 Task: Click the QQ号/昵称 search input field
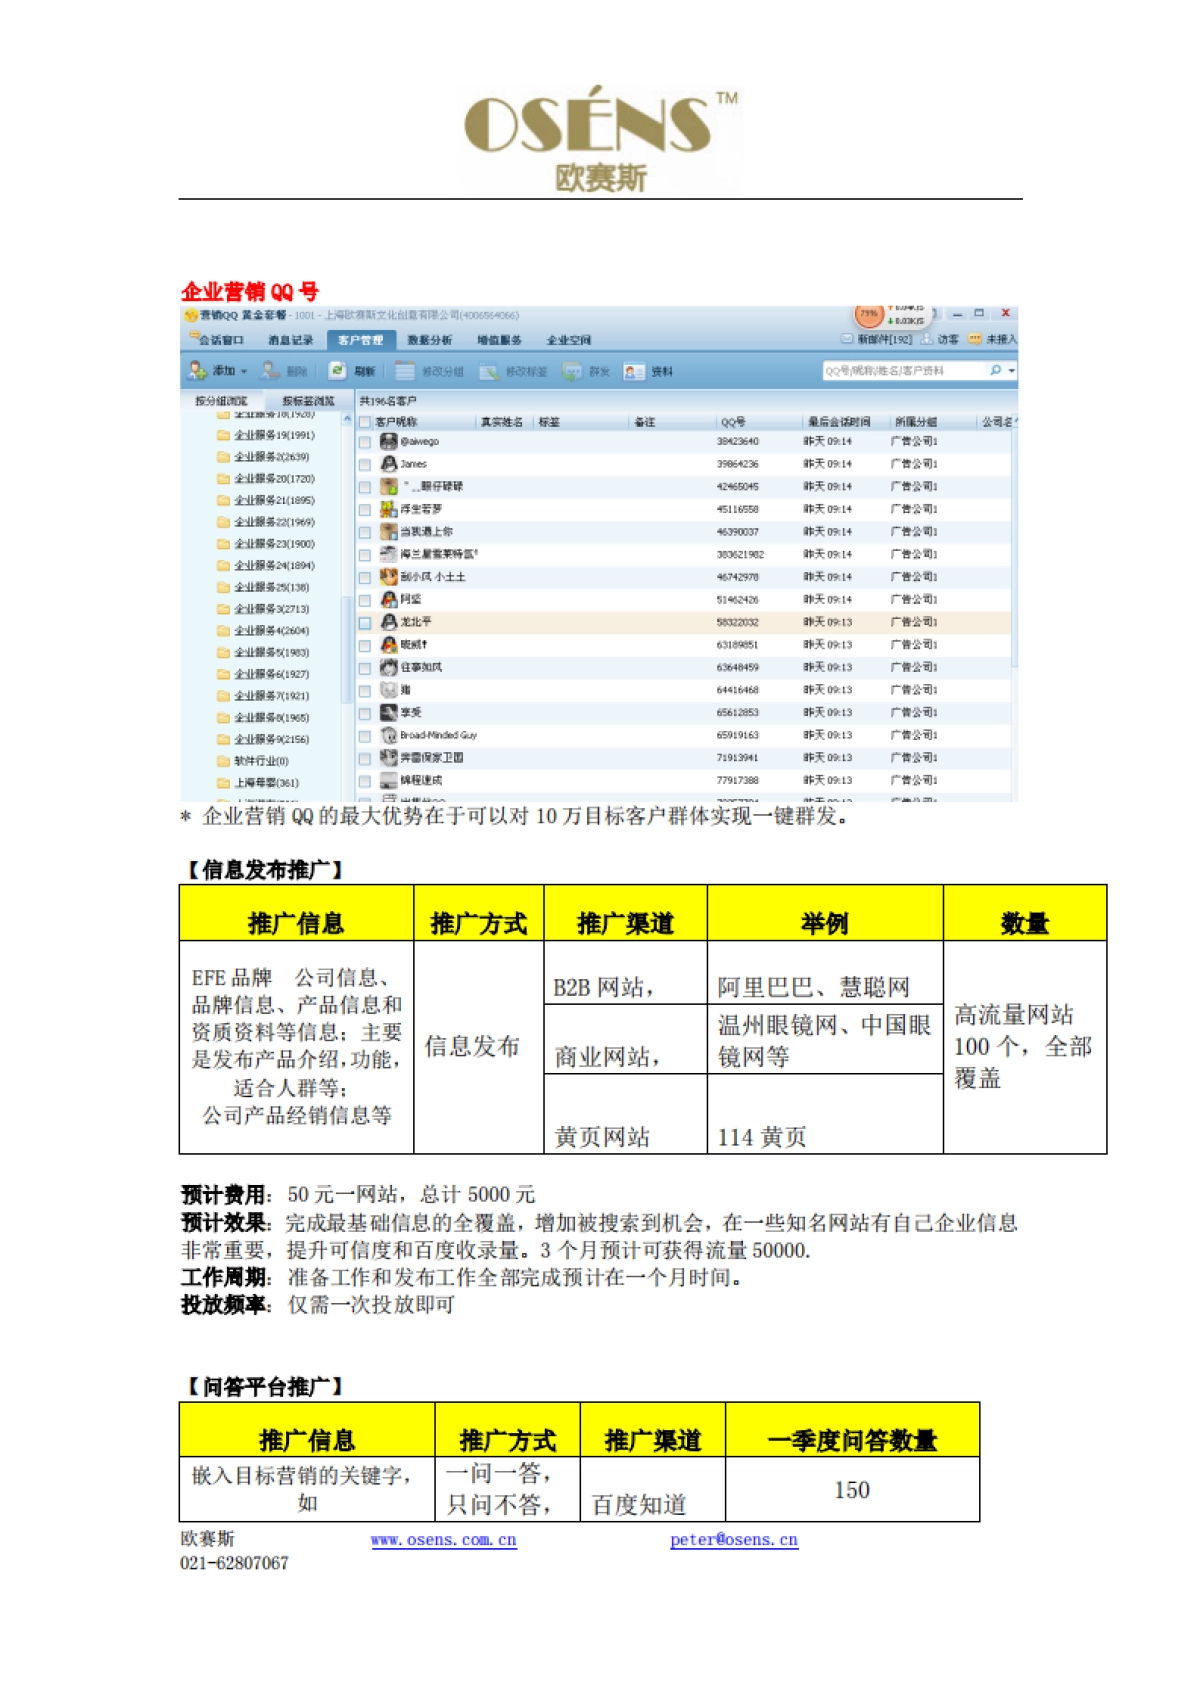click(903, 371)
